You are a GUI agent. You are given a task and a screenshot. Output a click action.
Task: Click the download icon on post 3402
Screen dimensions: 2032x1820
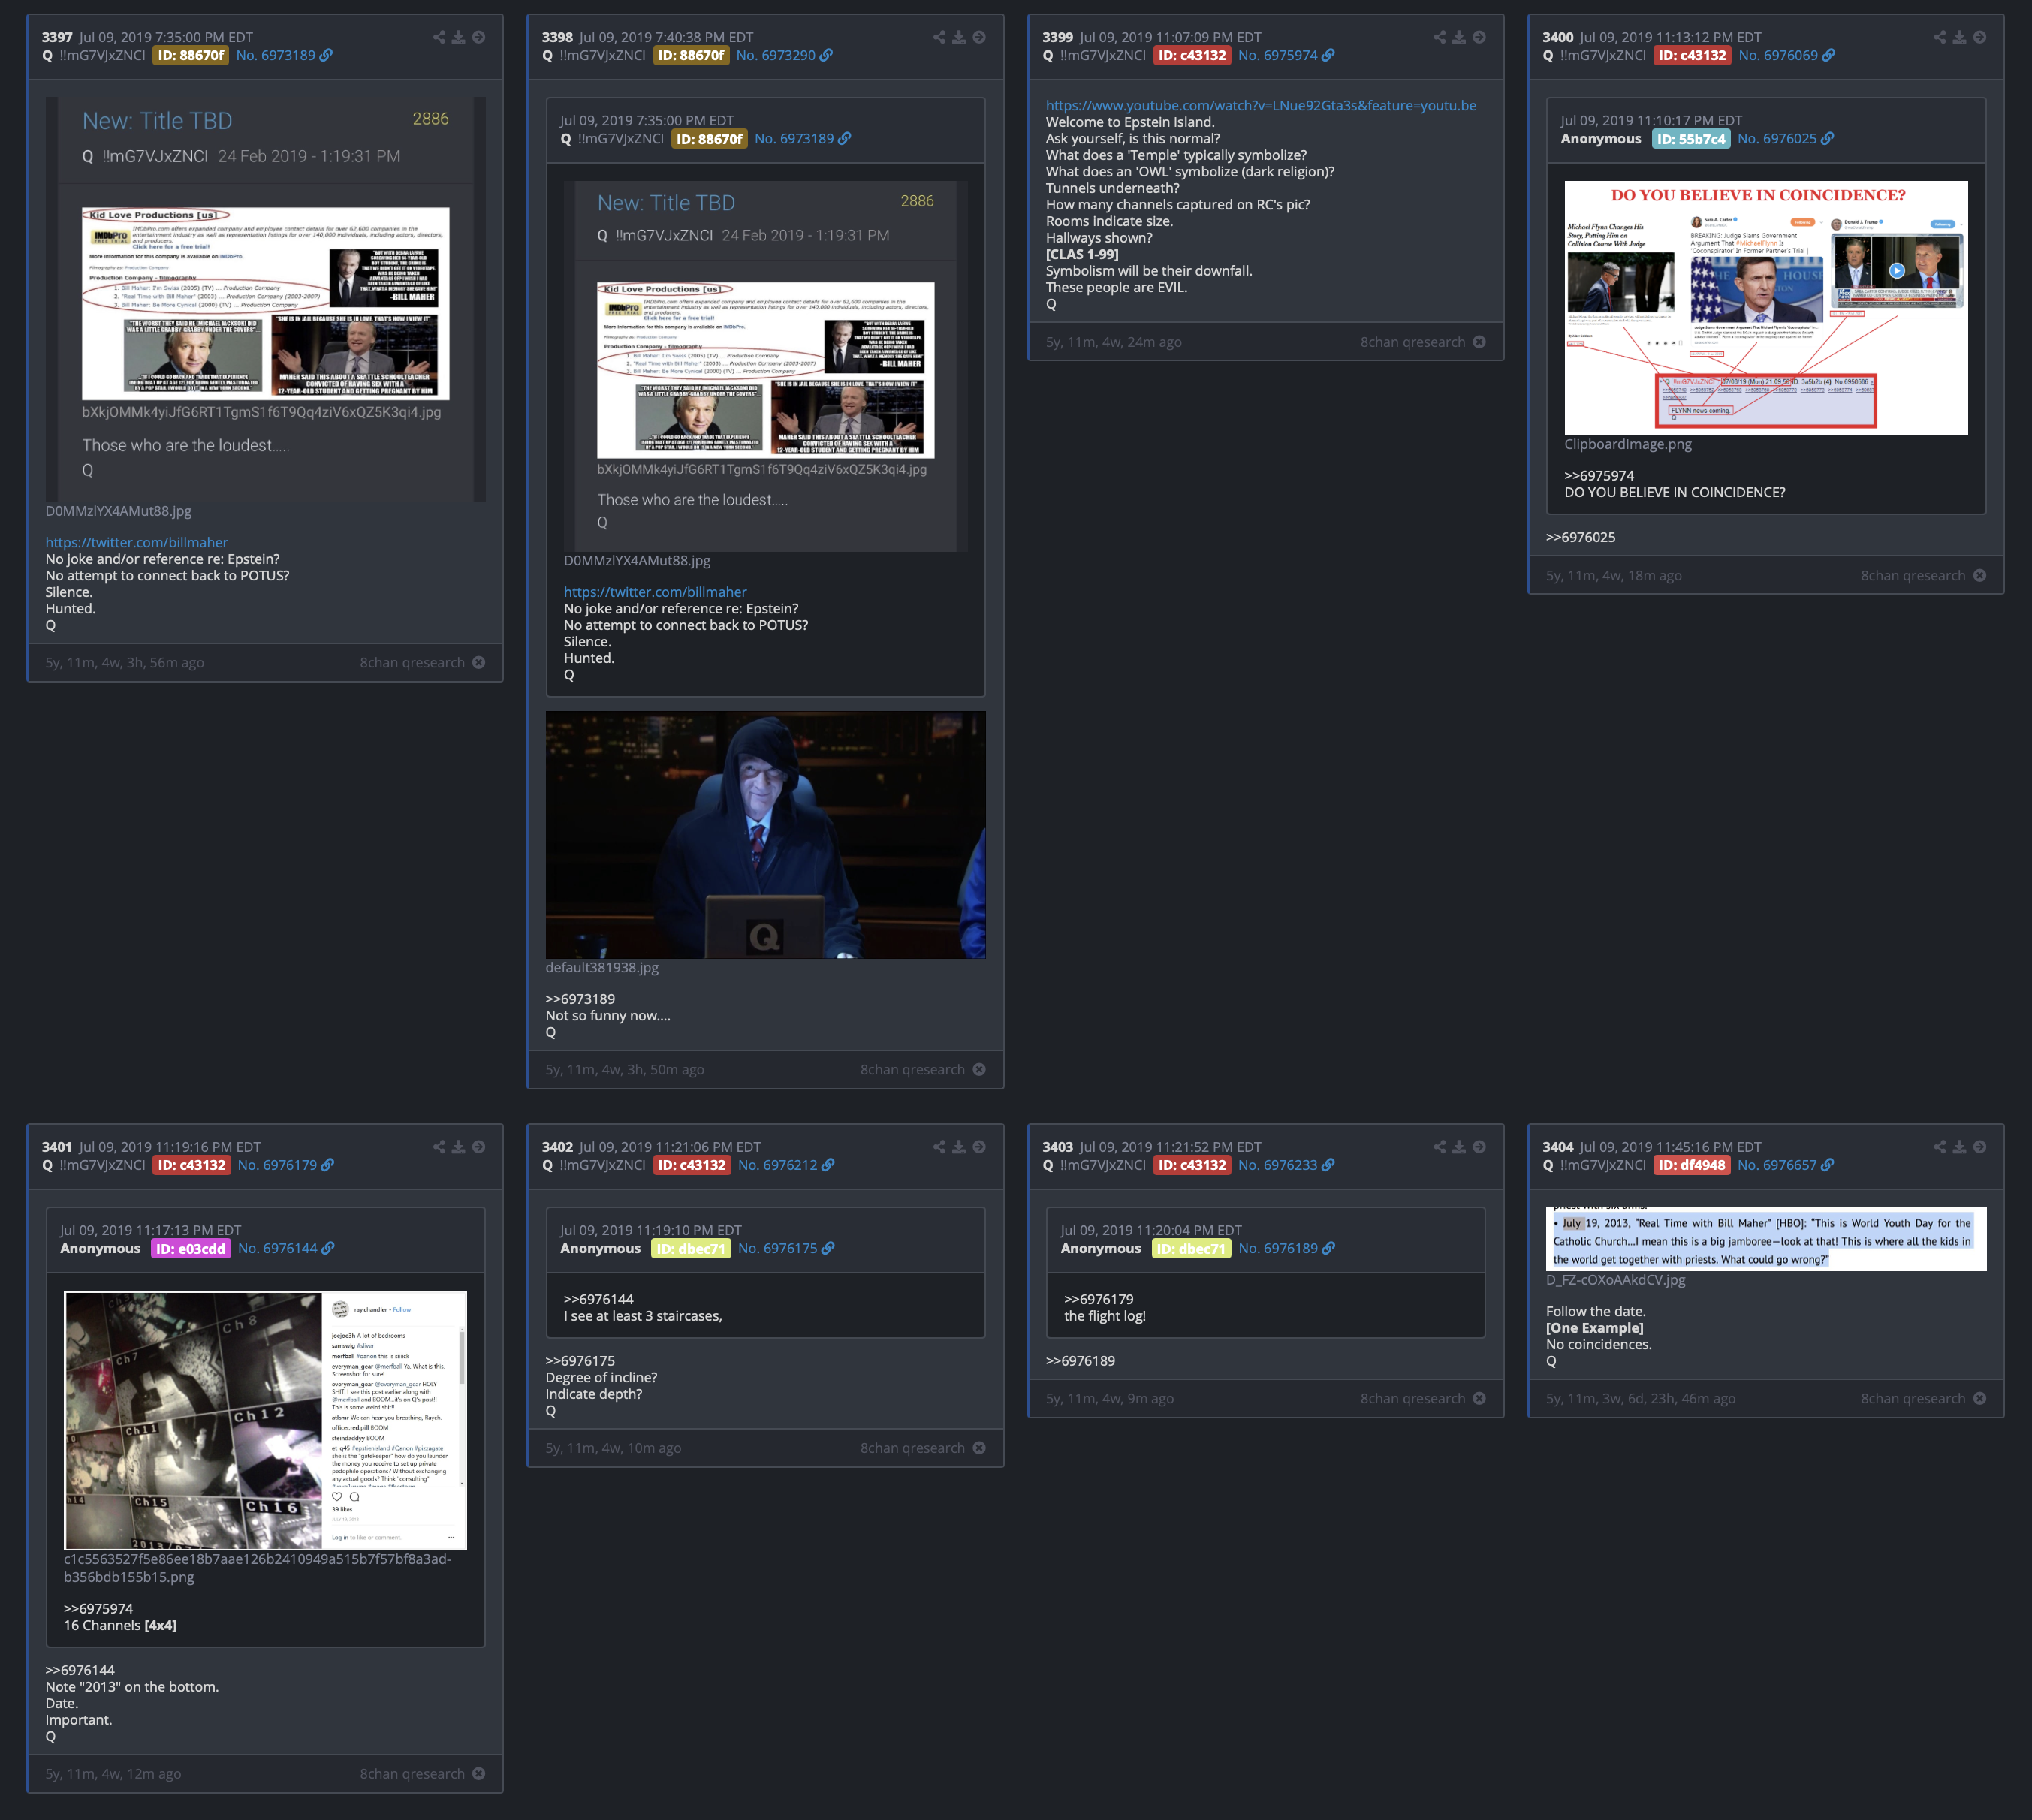point(959,1147)
